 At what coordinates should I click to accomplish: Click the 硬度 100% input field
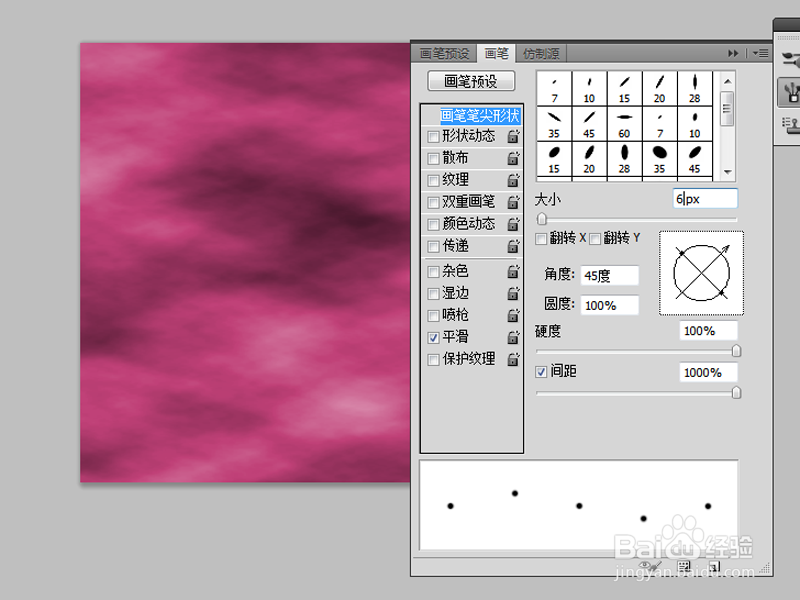point(708,331)
